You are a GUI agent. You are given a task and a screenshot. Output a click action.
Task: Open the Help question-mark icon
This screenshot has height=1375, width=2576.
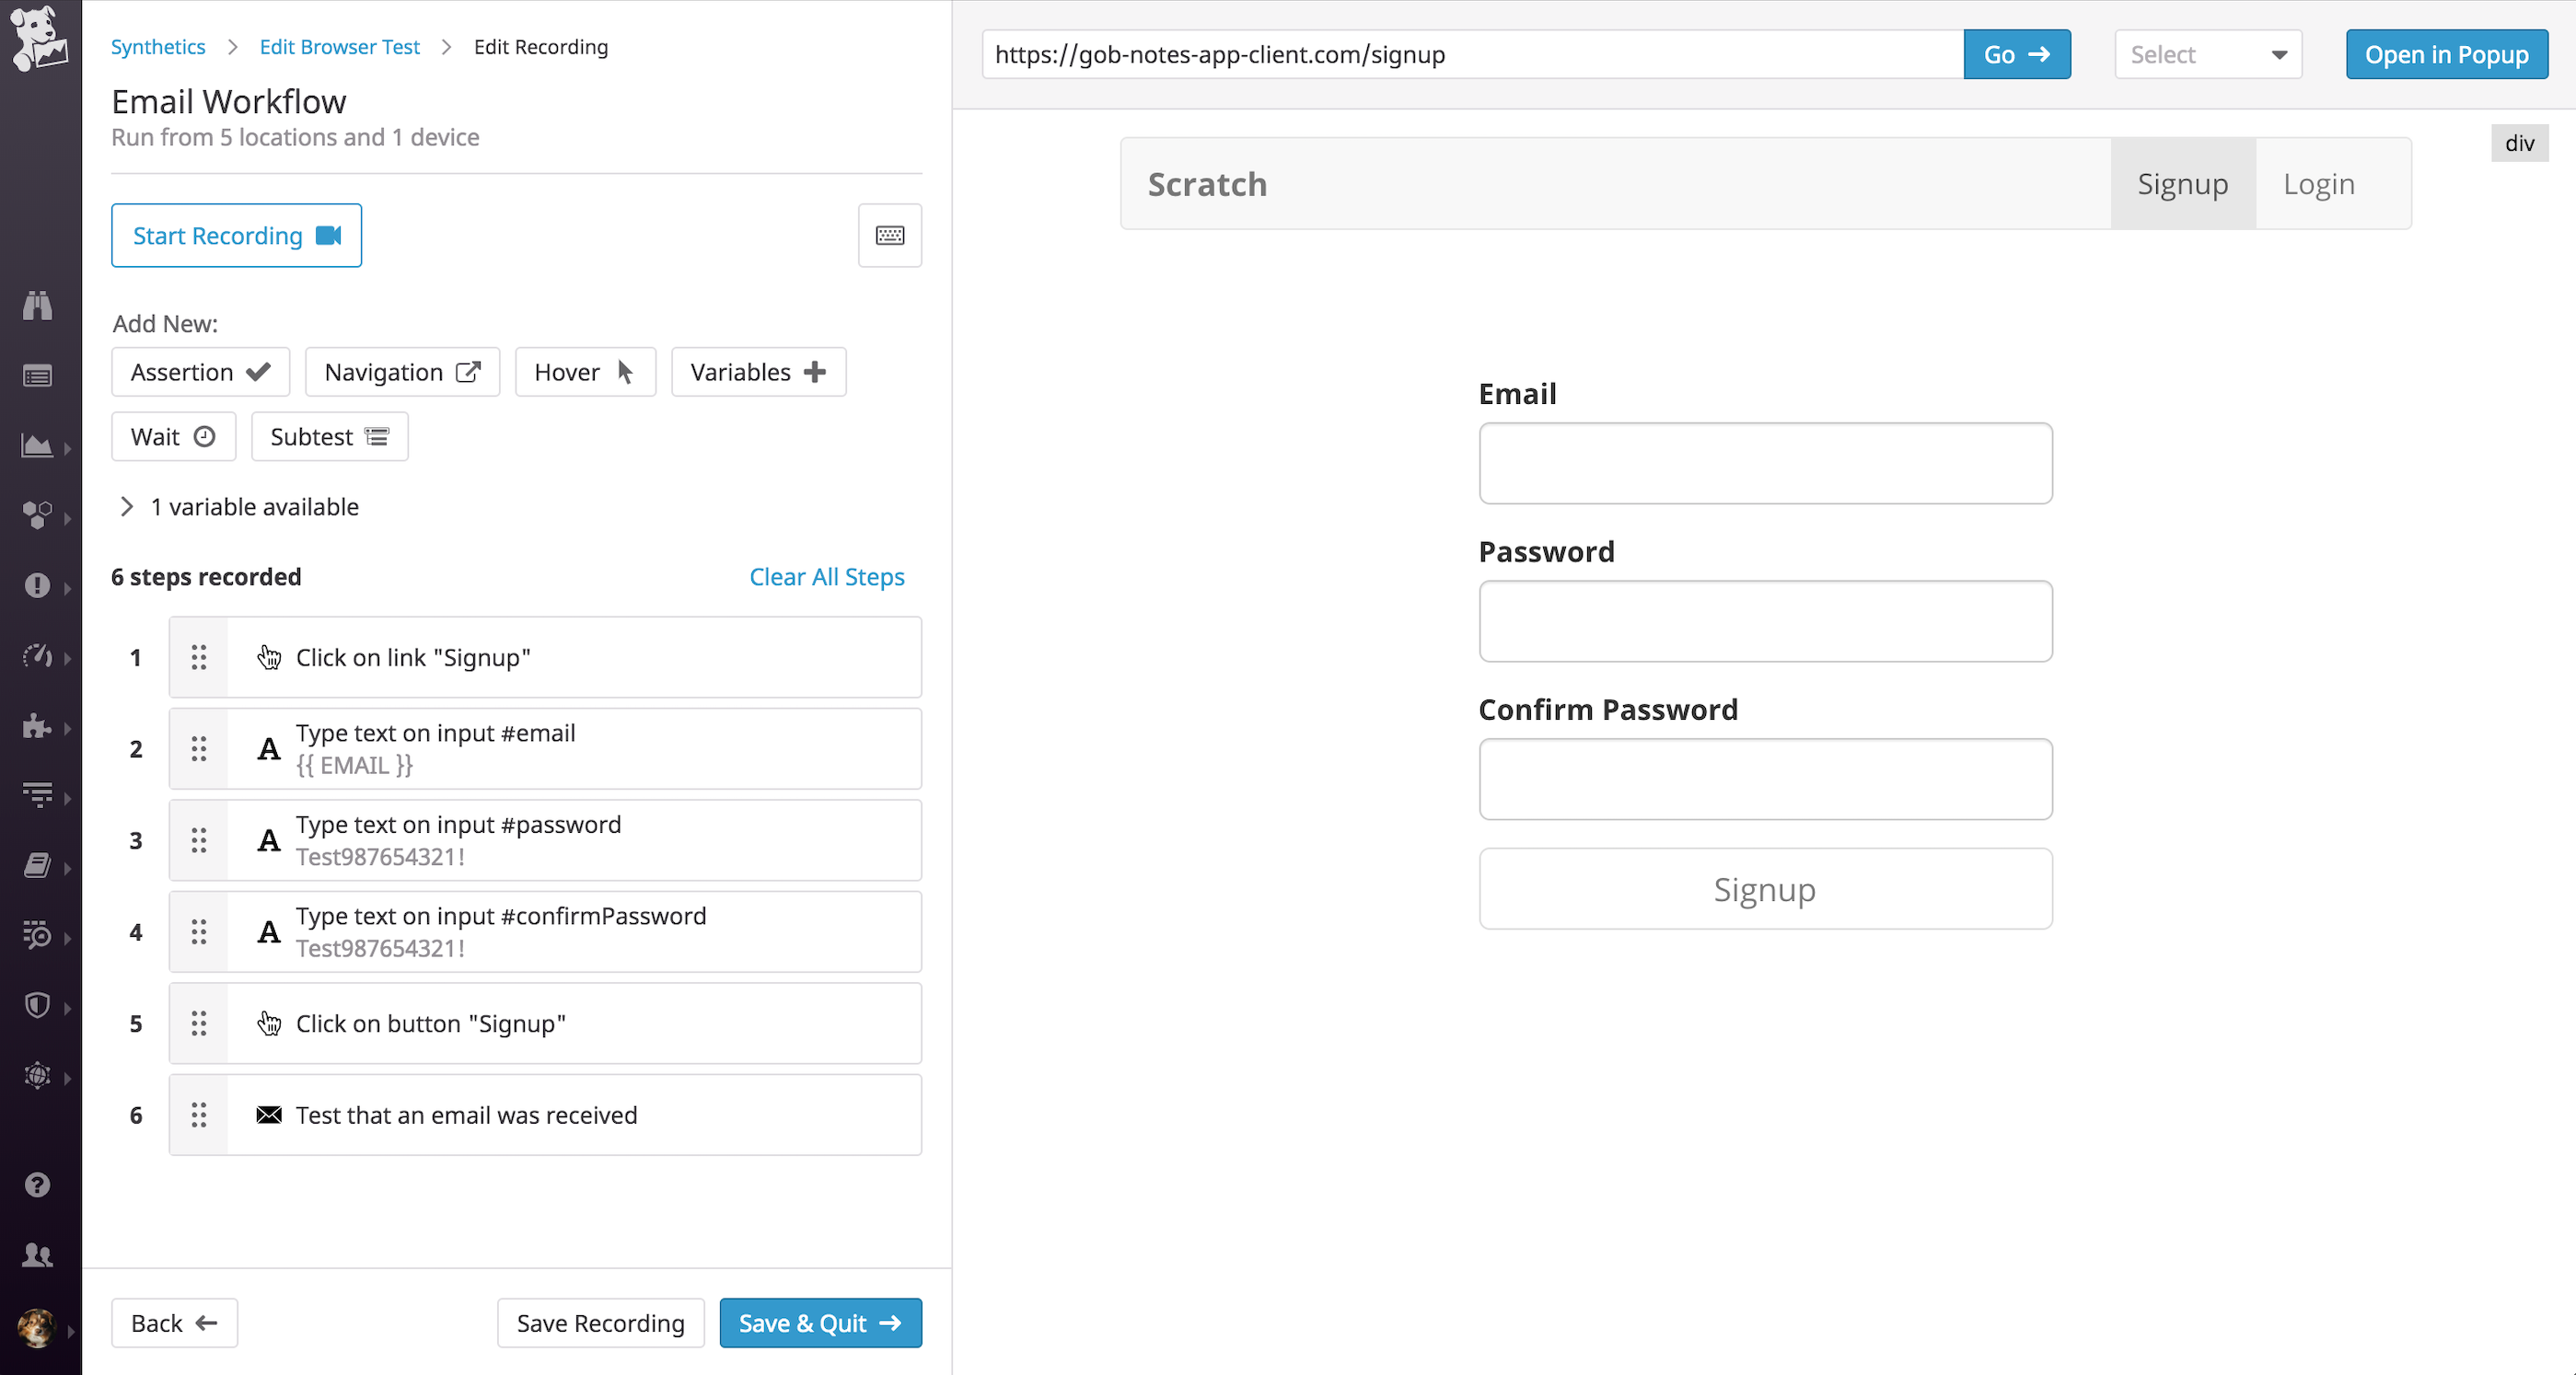[38, 1184]
